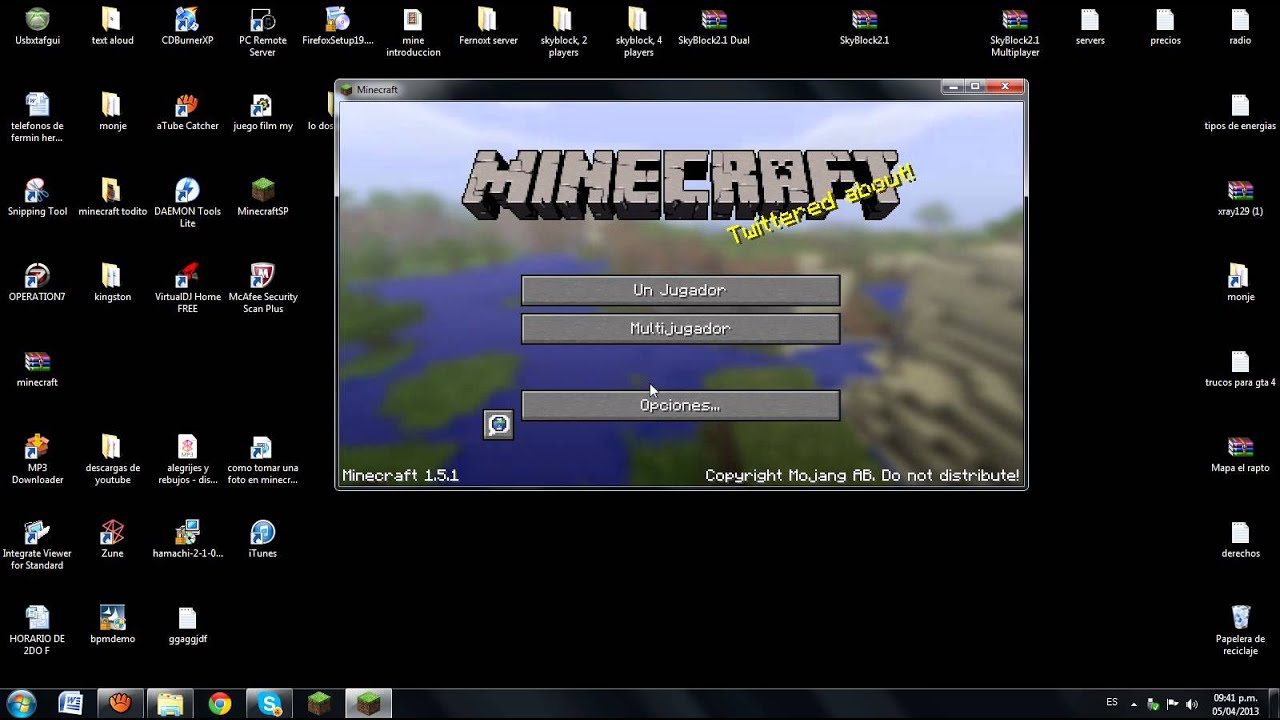Select the precios file on desktop
Image resolution: width=1280 pixels, height=720 pixels.
(1165, 27)
